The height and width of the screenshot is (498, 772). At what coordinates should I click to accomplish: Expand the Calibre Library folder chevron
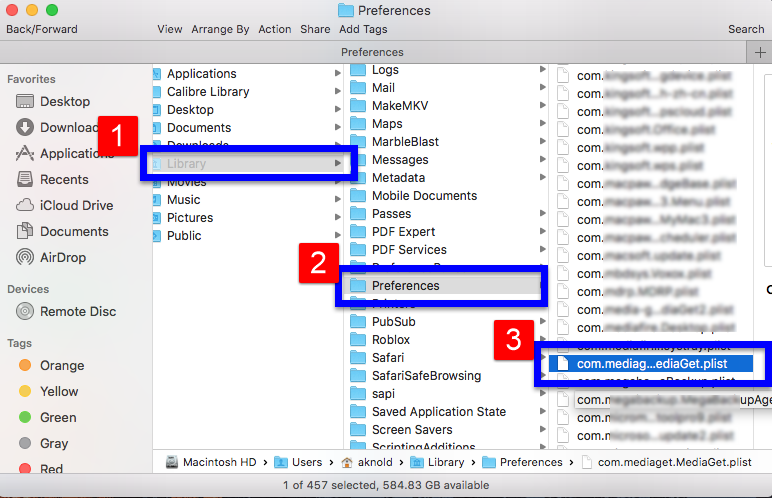(x=337, y=92)
